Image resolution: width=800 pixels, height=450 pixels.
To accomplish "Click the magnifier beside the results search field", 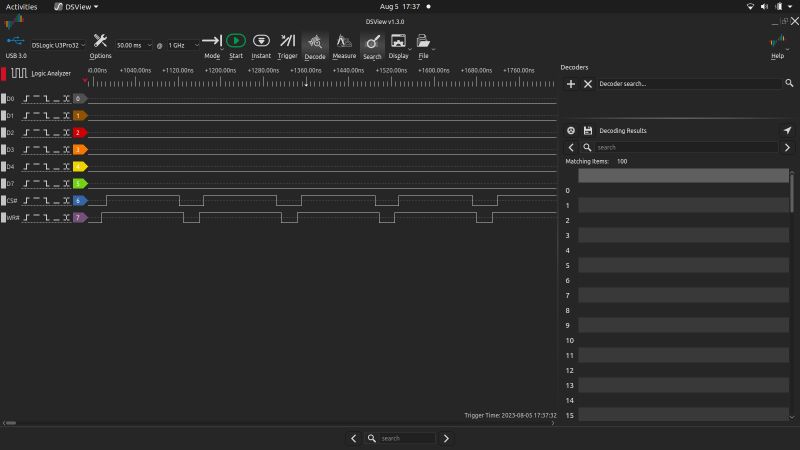I will point(587,147).
